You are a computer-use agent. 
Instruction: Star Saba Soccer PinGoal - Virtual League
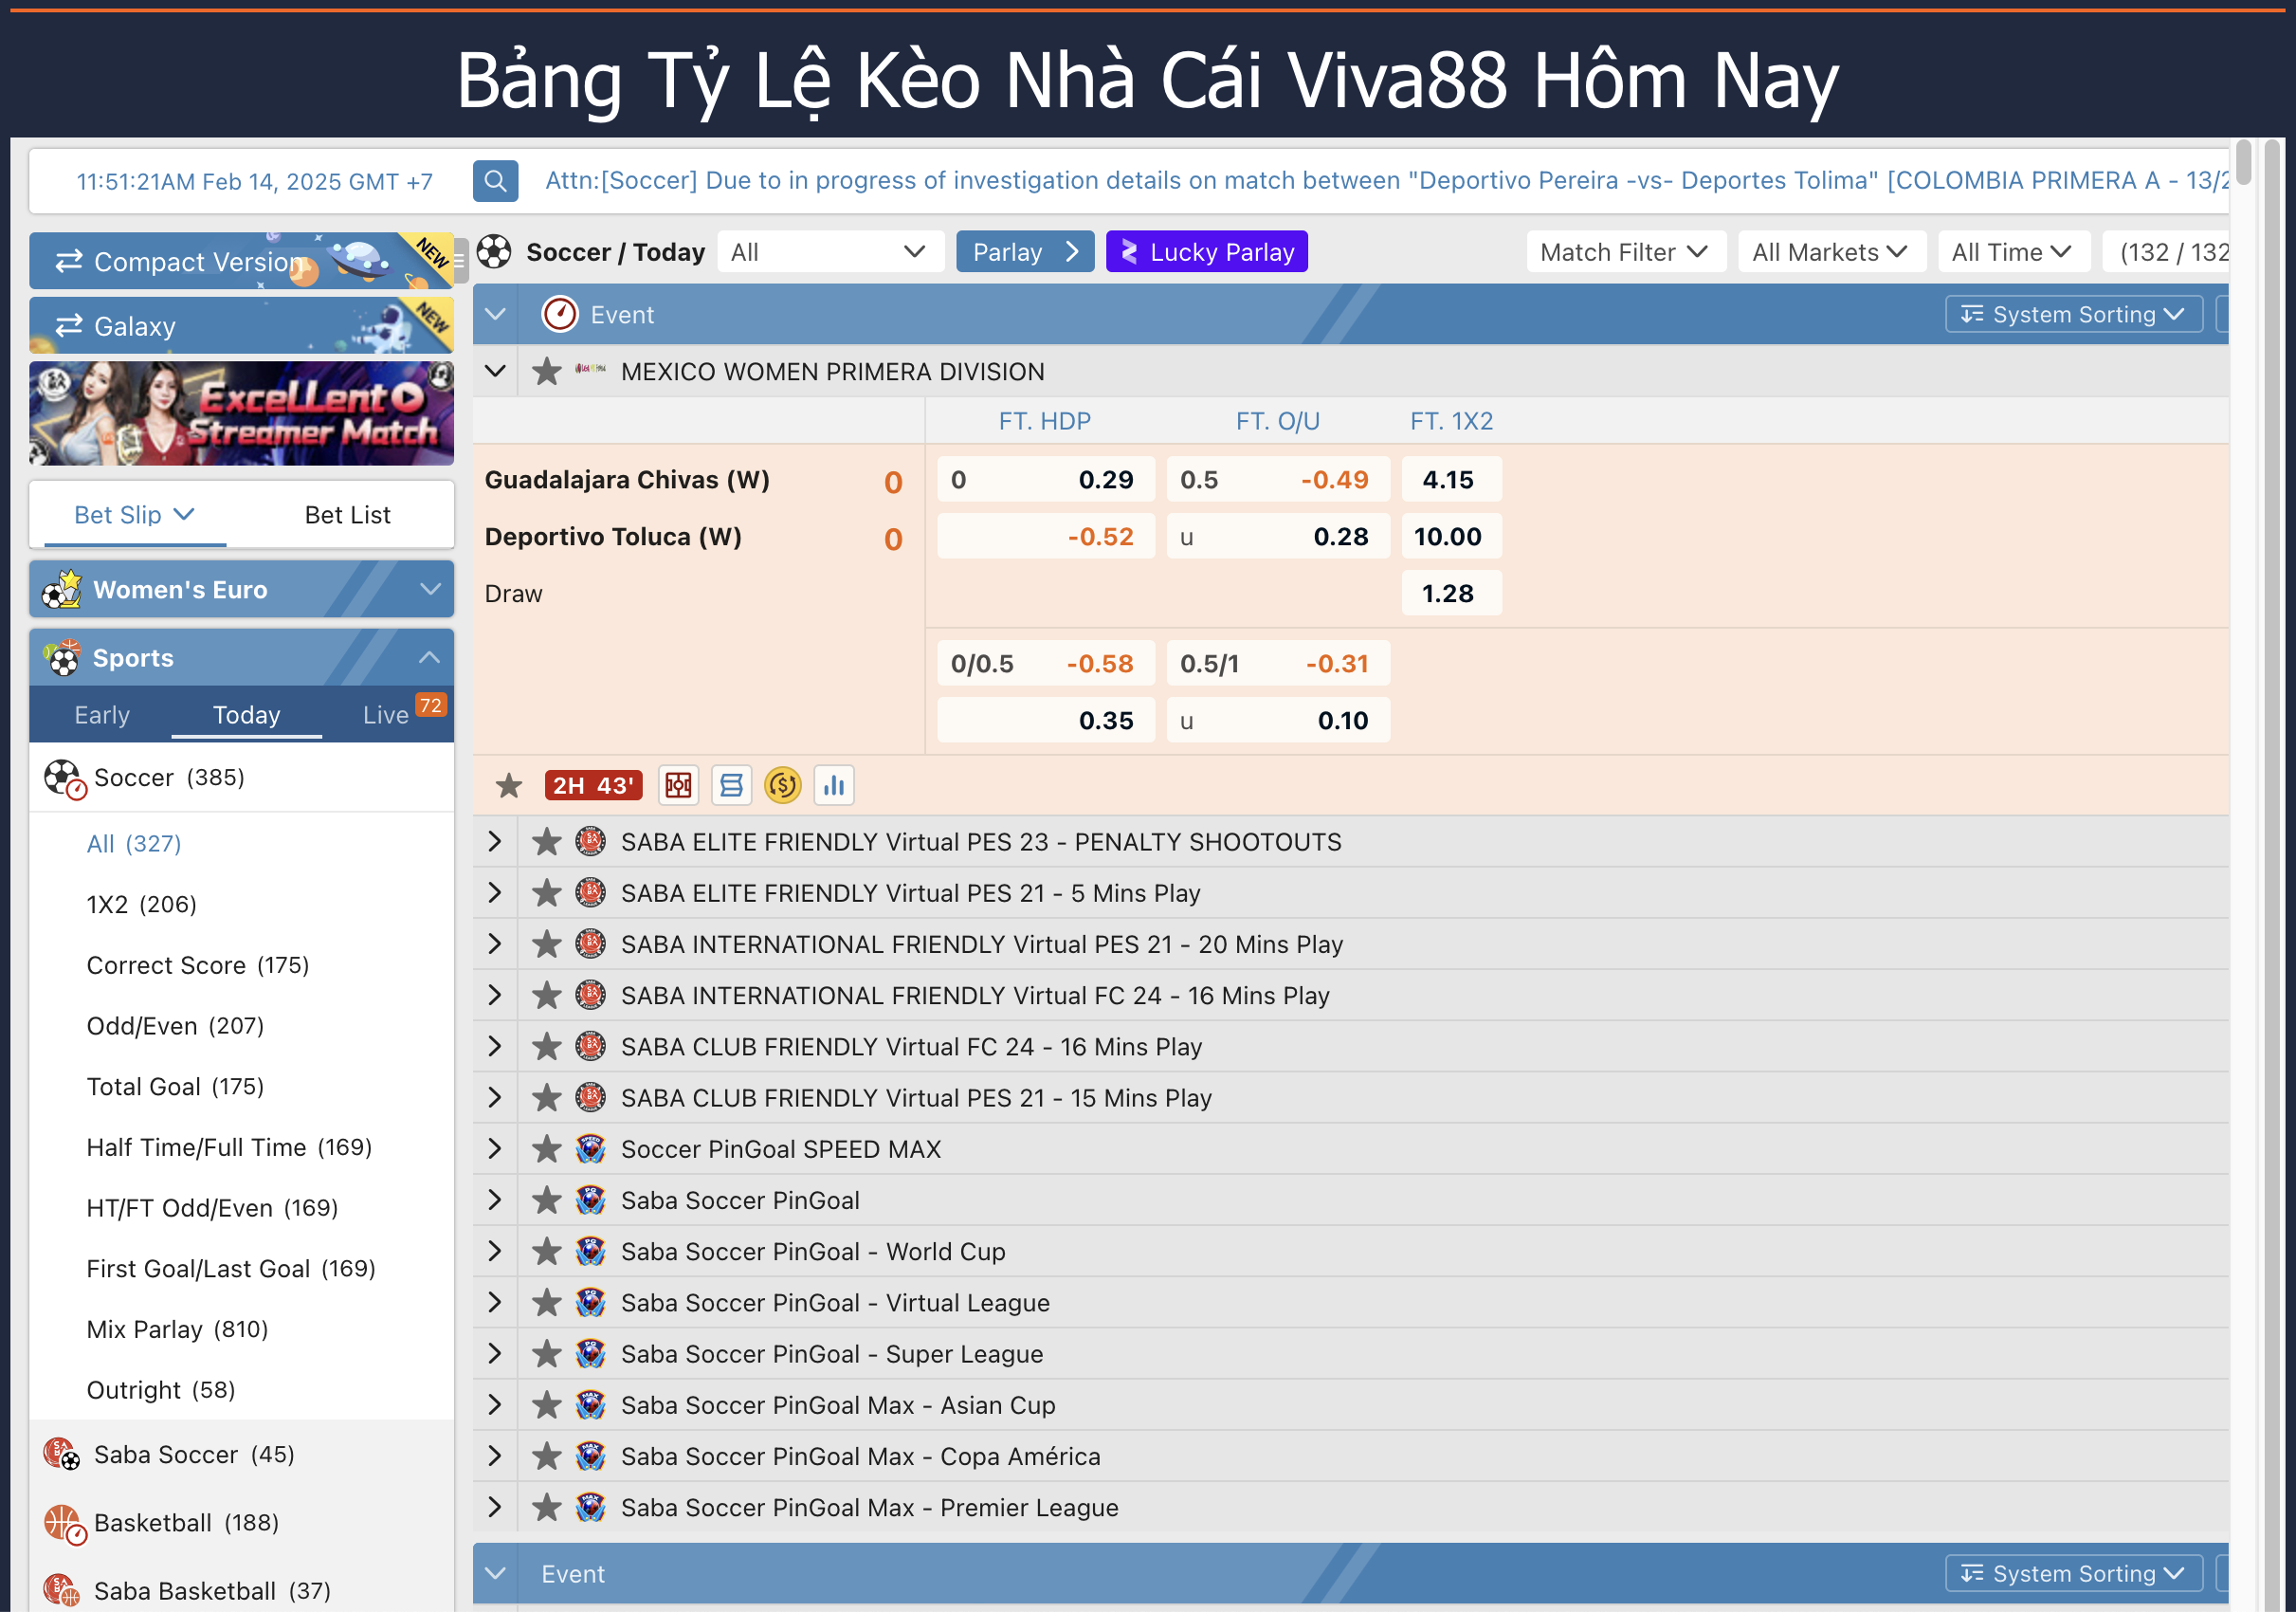point(546,1303)
